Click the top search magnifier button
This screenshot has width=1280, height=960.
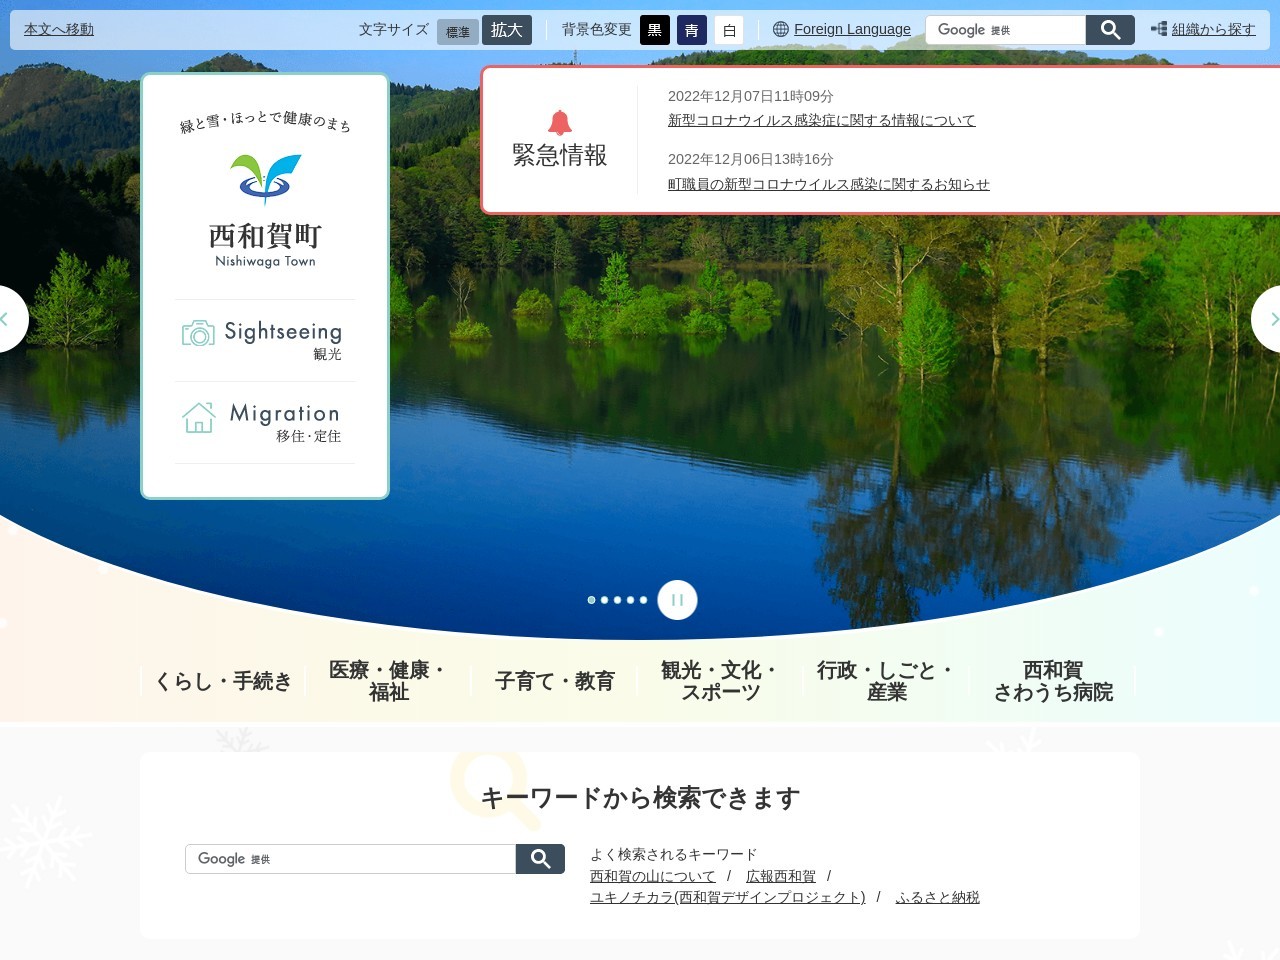1110,30
